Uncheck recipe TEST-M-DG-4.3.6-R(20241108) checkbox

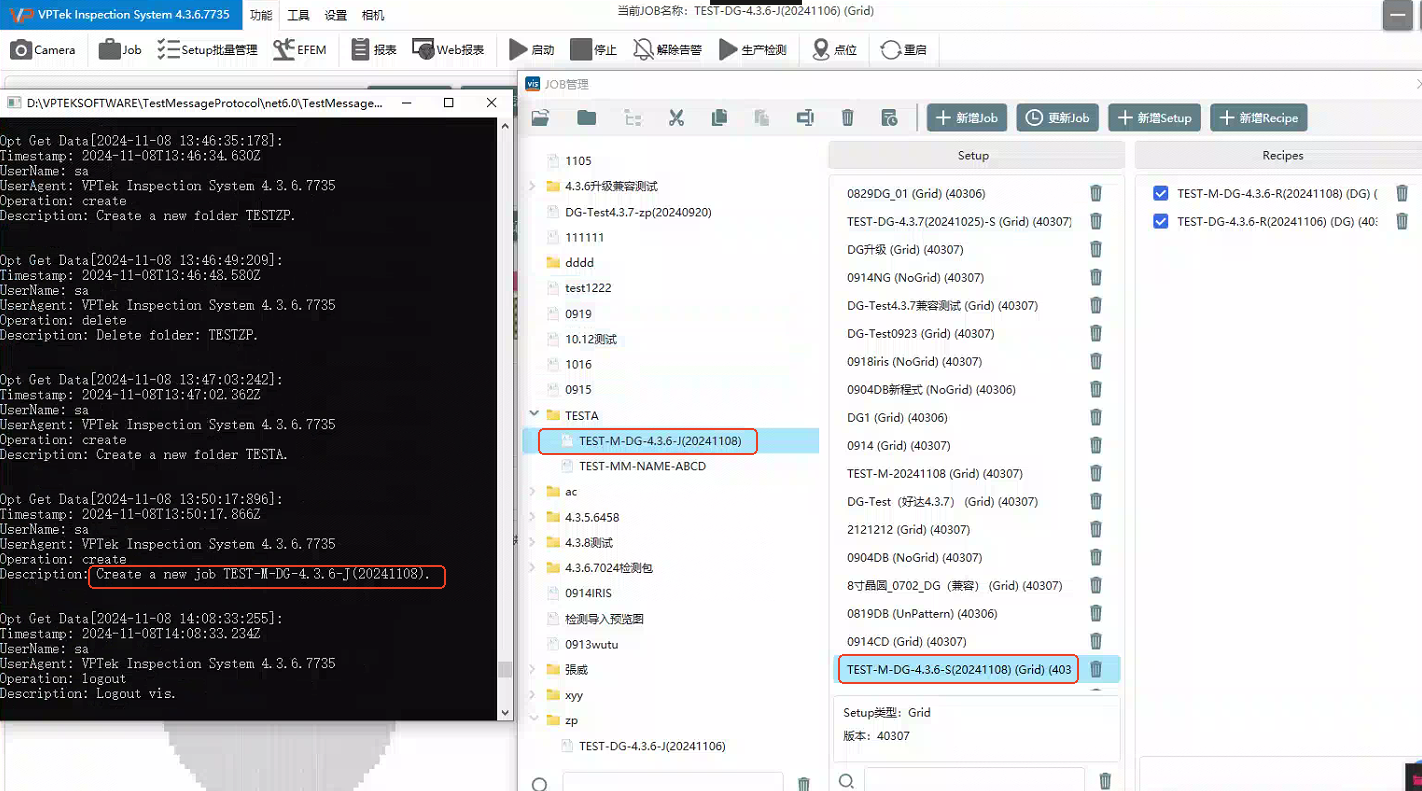(1160, 193)
